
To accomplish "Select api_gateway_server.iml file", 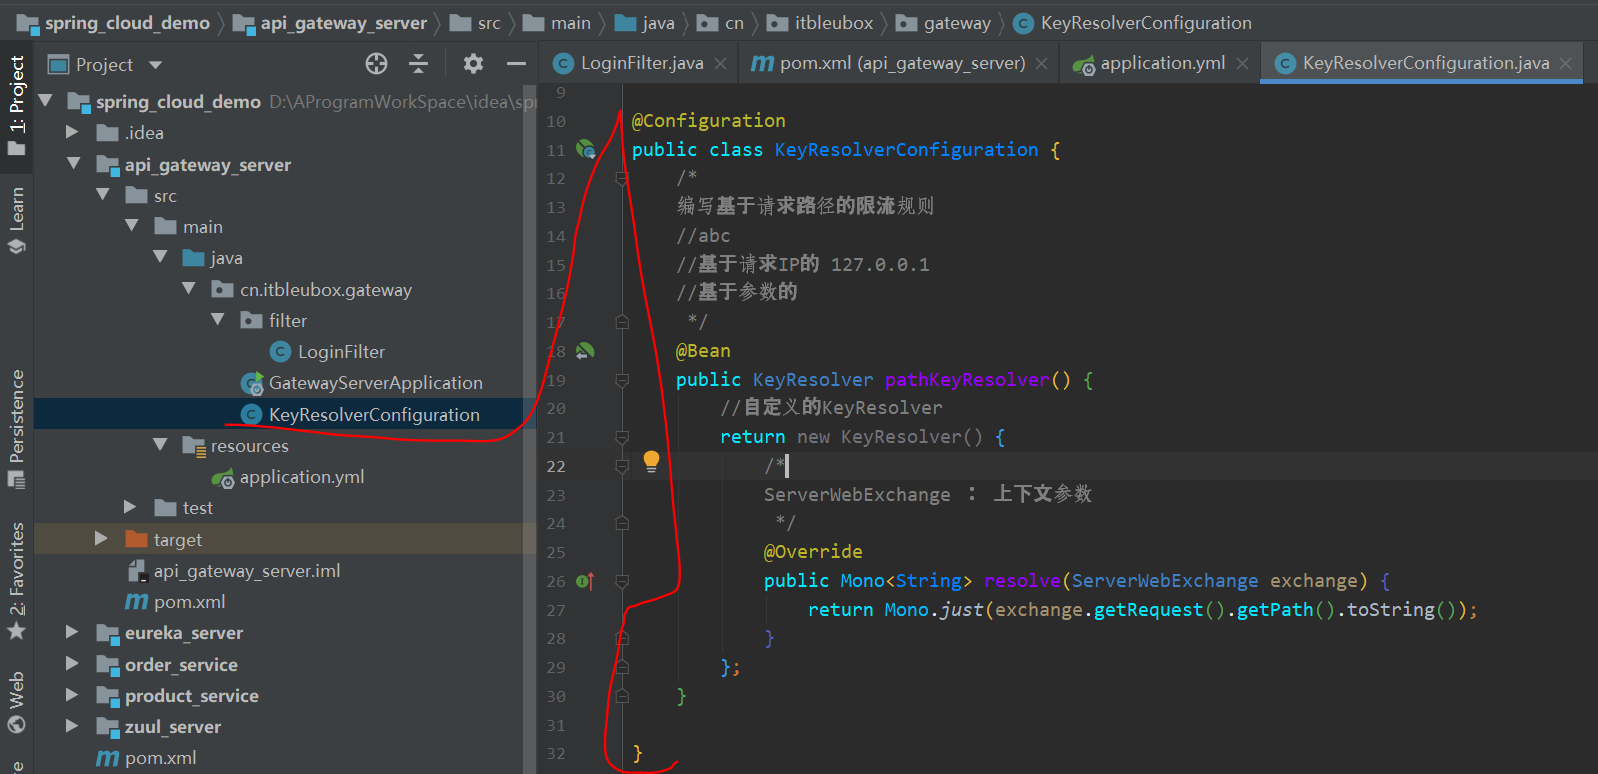I will (x=233, y=571).
